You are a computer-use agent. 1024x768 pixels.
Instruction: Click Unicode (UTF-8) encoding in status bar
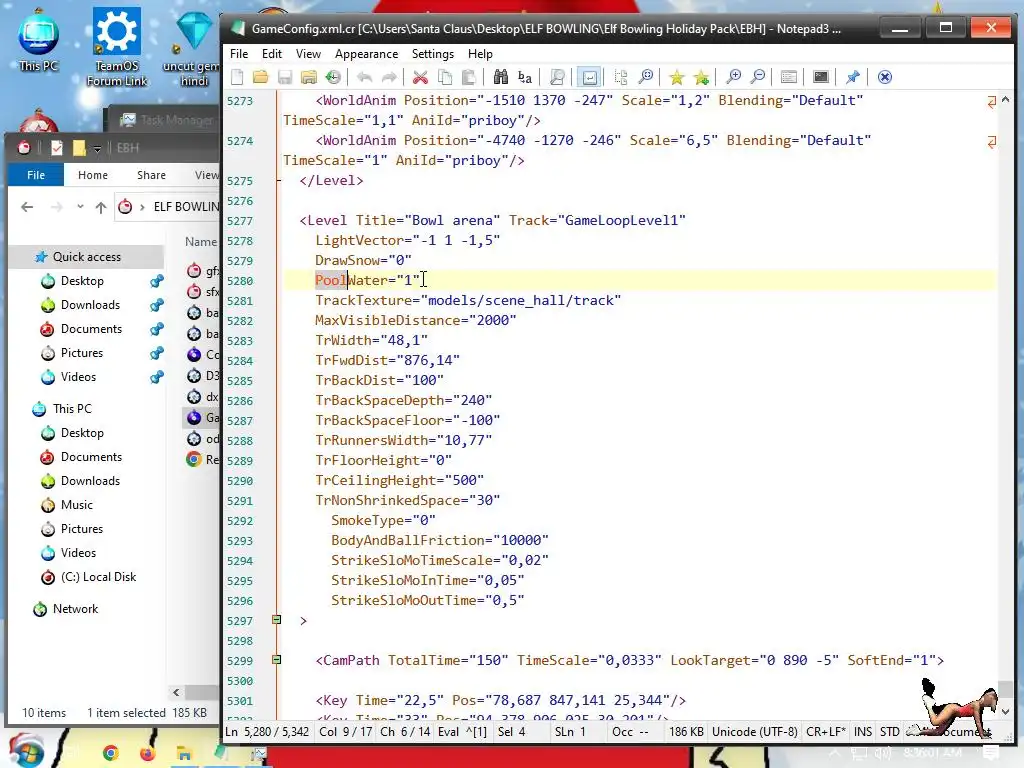[x=754, y=732]
